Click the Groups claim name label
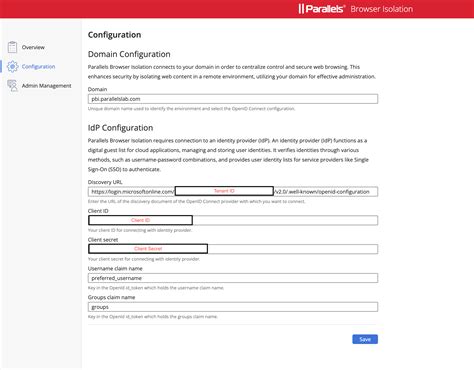 pos(111,297)
